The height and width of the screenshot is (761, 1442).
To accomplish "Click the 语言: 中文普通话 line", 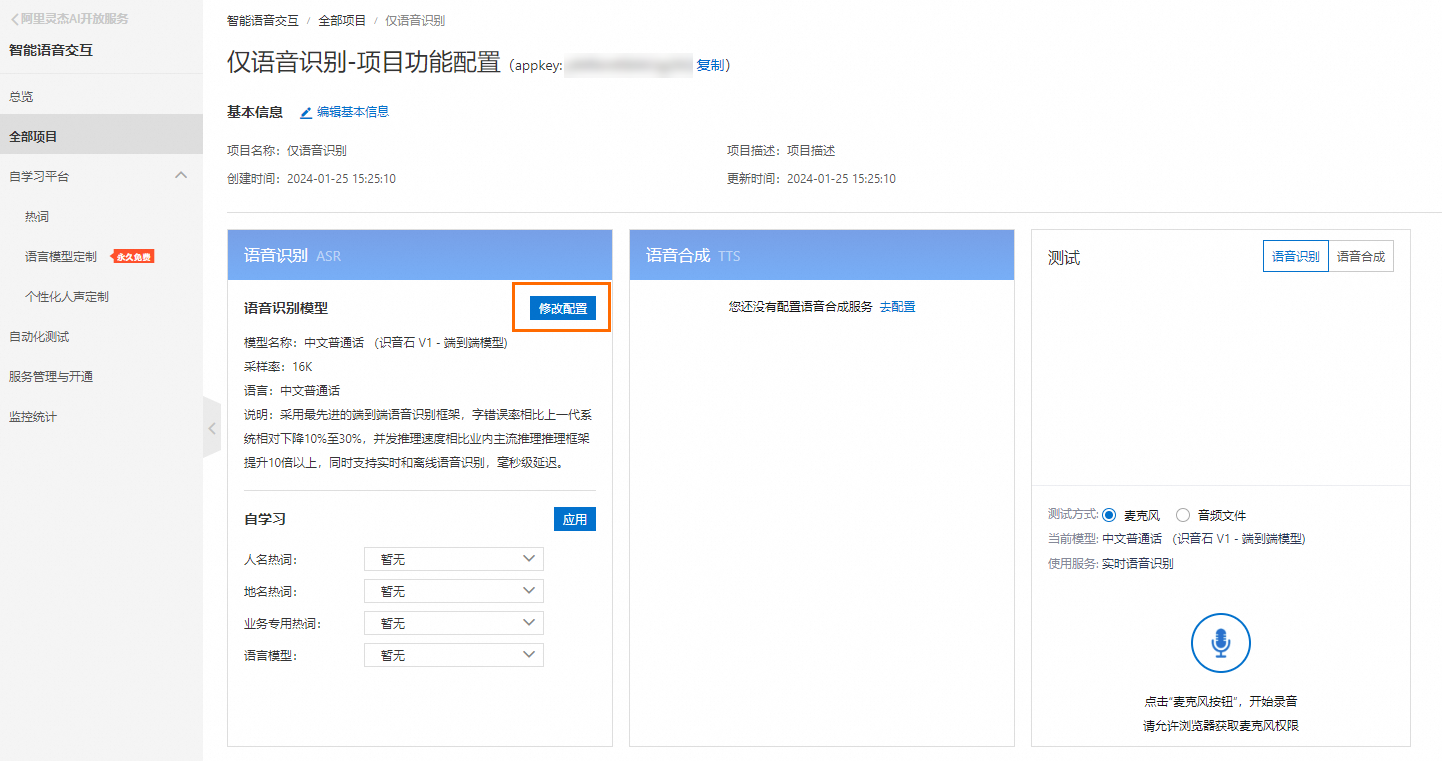I will pyautogui.click(x=292, y=391).
